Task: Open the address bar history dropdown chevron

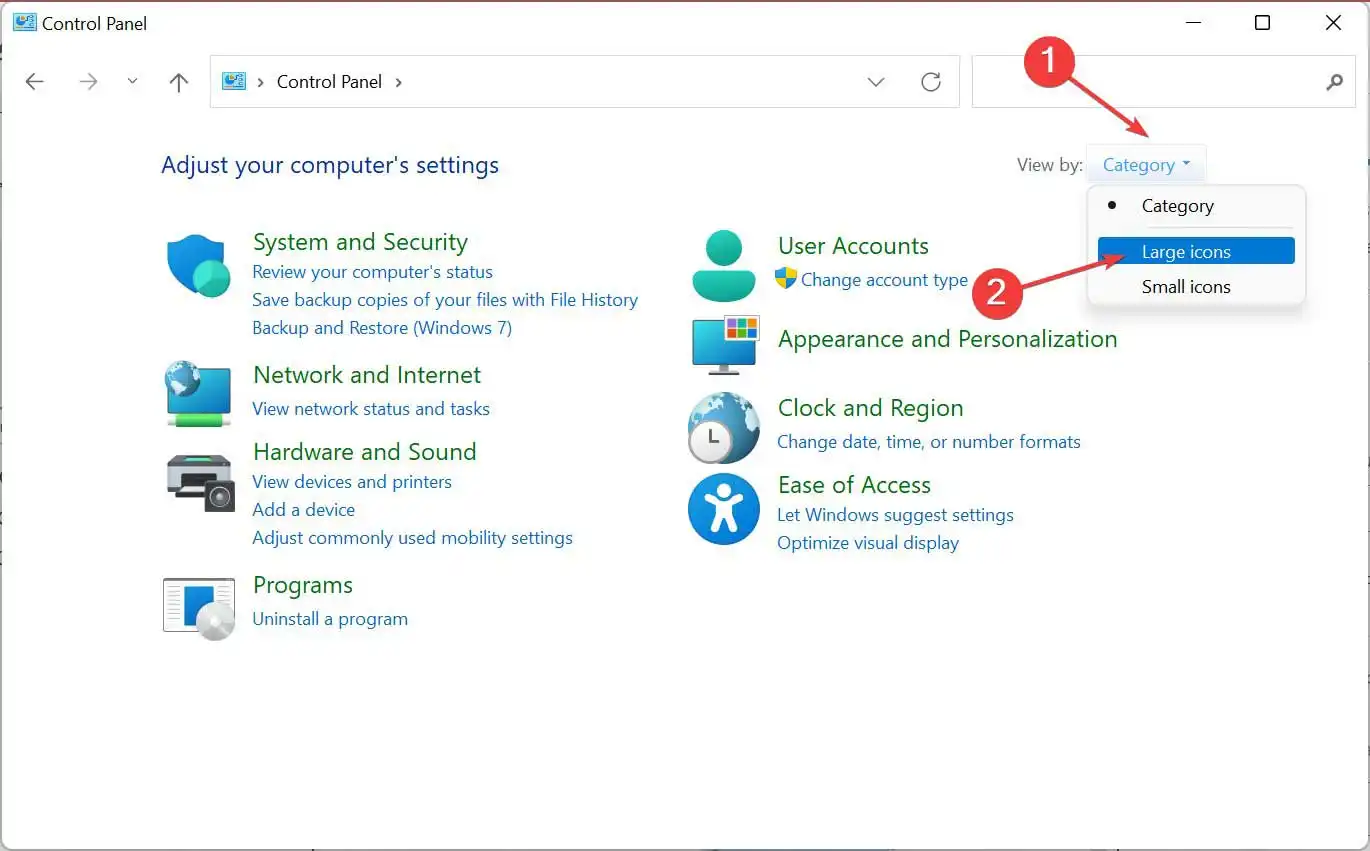Action: (876, 82)
